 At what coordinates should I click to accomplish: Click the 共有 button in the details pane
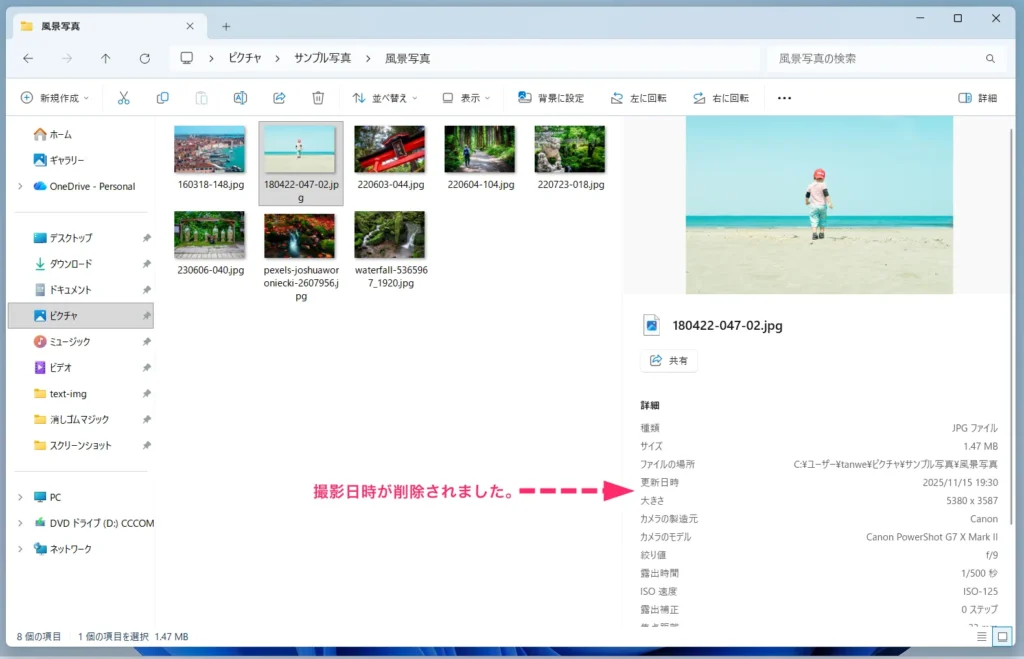point(668,360)
